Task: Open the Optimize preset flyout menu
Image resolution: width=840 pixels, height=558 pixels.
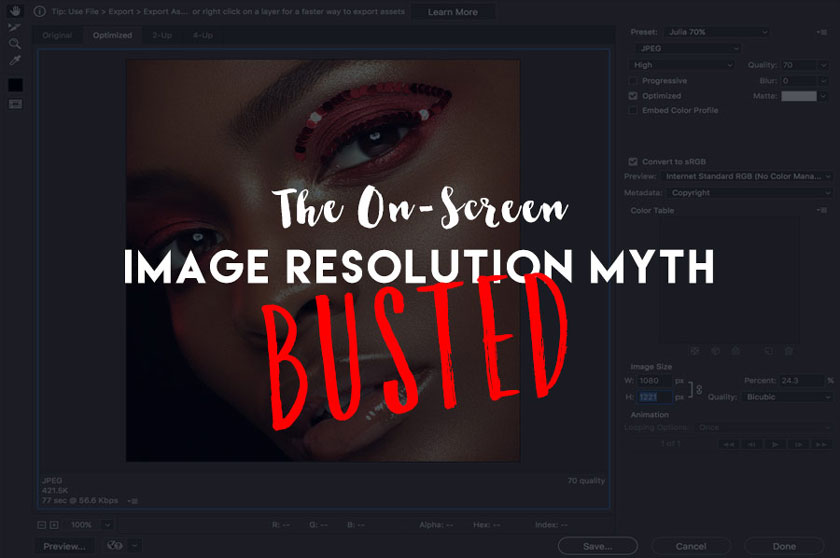Action: coord(821,32)
